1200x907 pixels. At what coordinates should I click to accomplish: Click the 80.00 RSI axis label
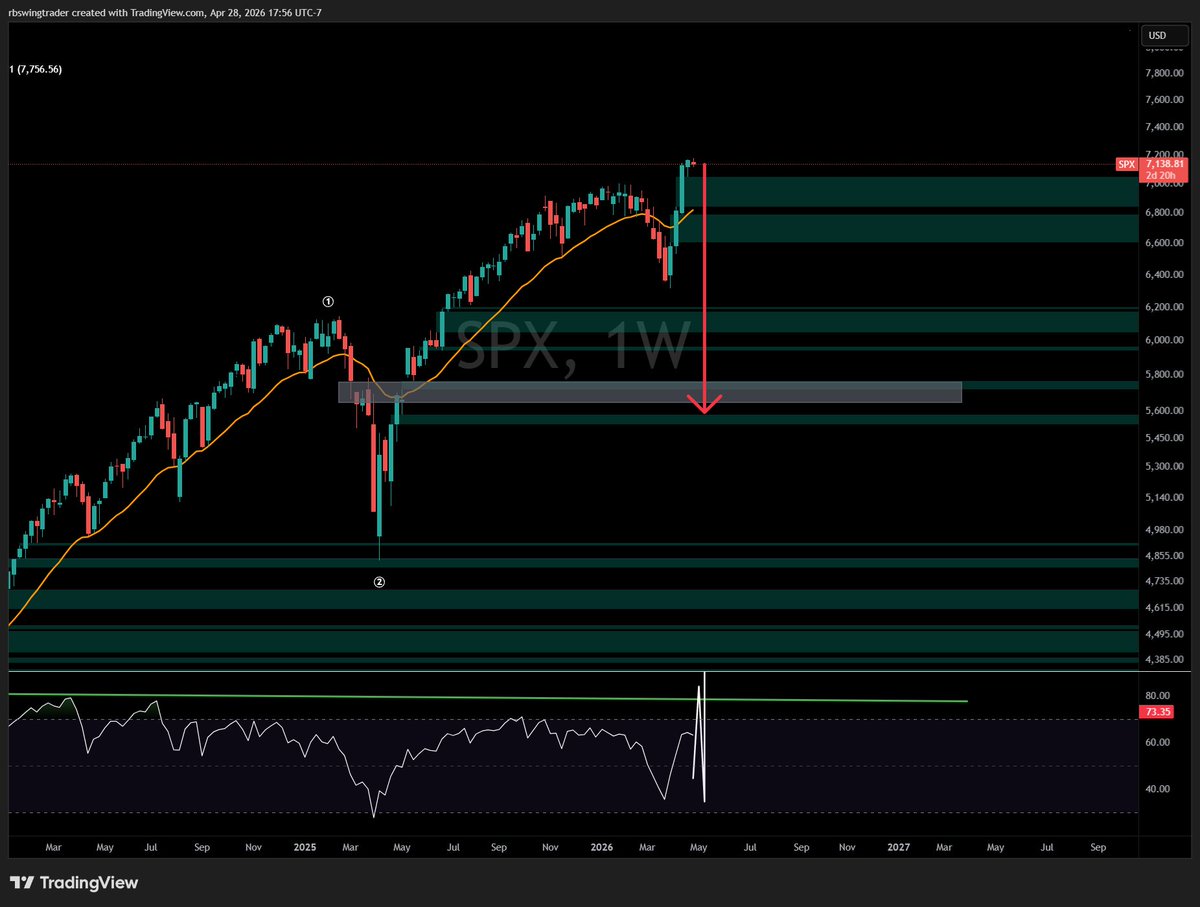(1158, 696)
